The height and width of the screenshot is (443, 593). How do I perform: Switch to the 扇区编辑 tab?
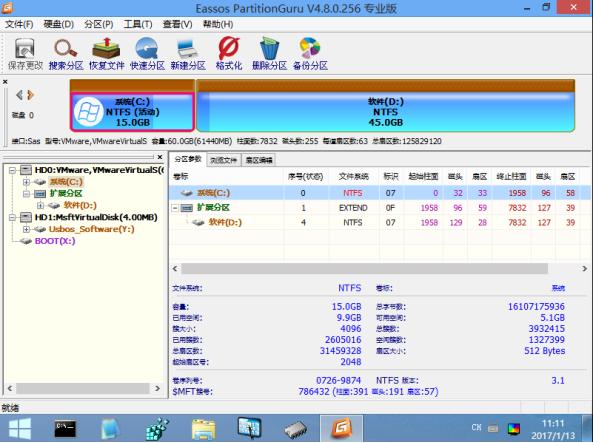tap(259, 160)
